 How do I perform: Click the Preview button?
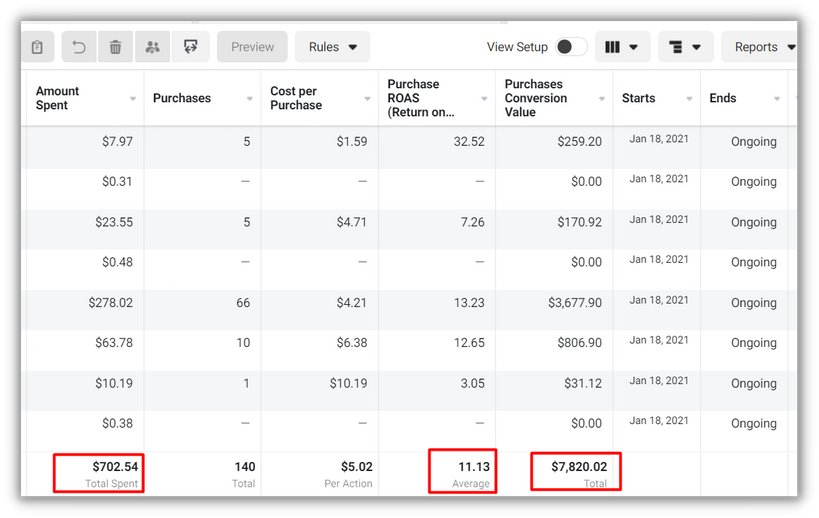[x=252, y=47]
